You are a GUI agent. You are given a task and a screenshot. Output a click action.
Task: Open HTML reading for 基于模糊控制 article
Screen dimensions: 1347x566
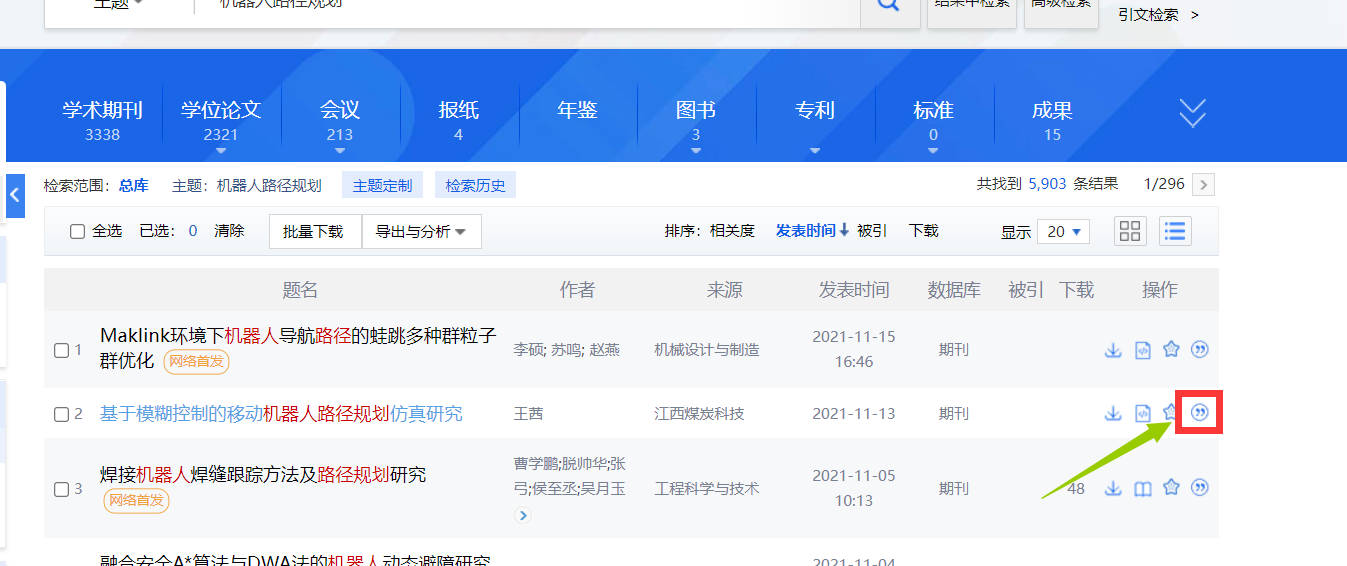[1143, 413]
